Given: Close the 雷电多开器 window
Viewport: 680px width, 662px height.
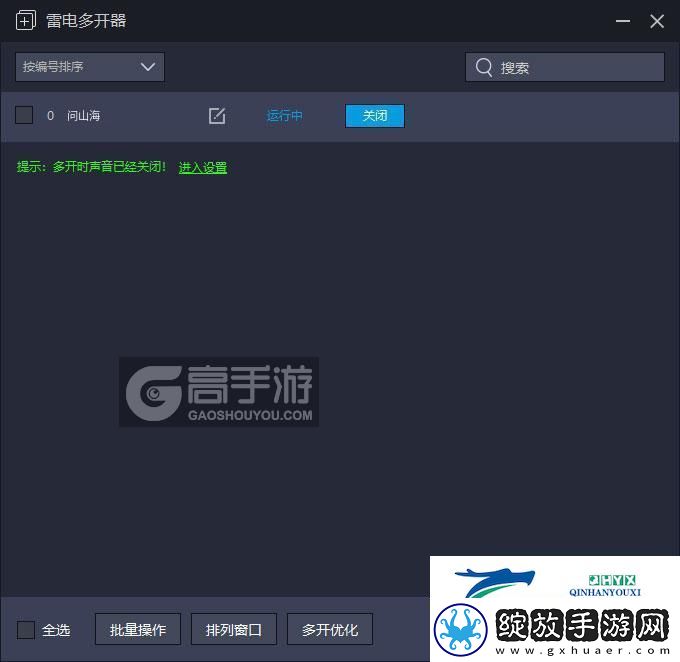Looking at the screenshot, I should point(657,21).
